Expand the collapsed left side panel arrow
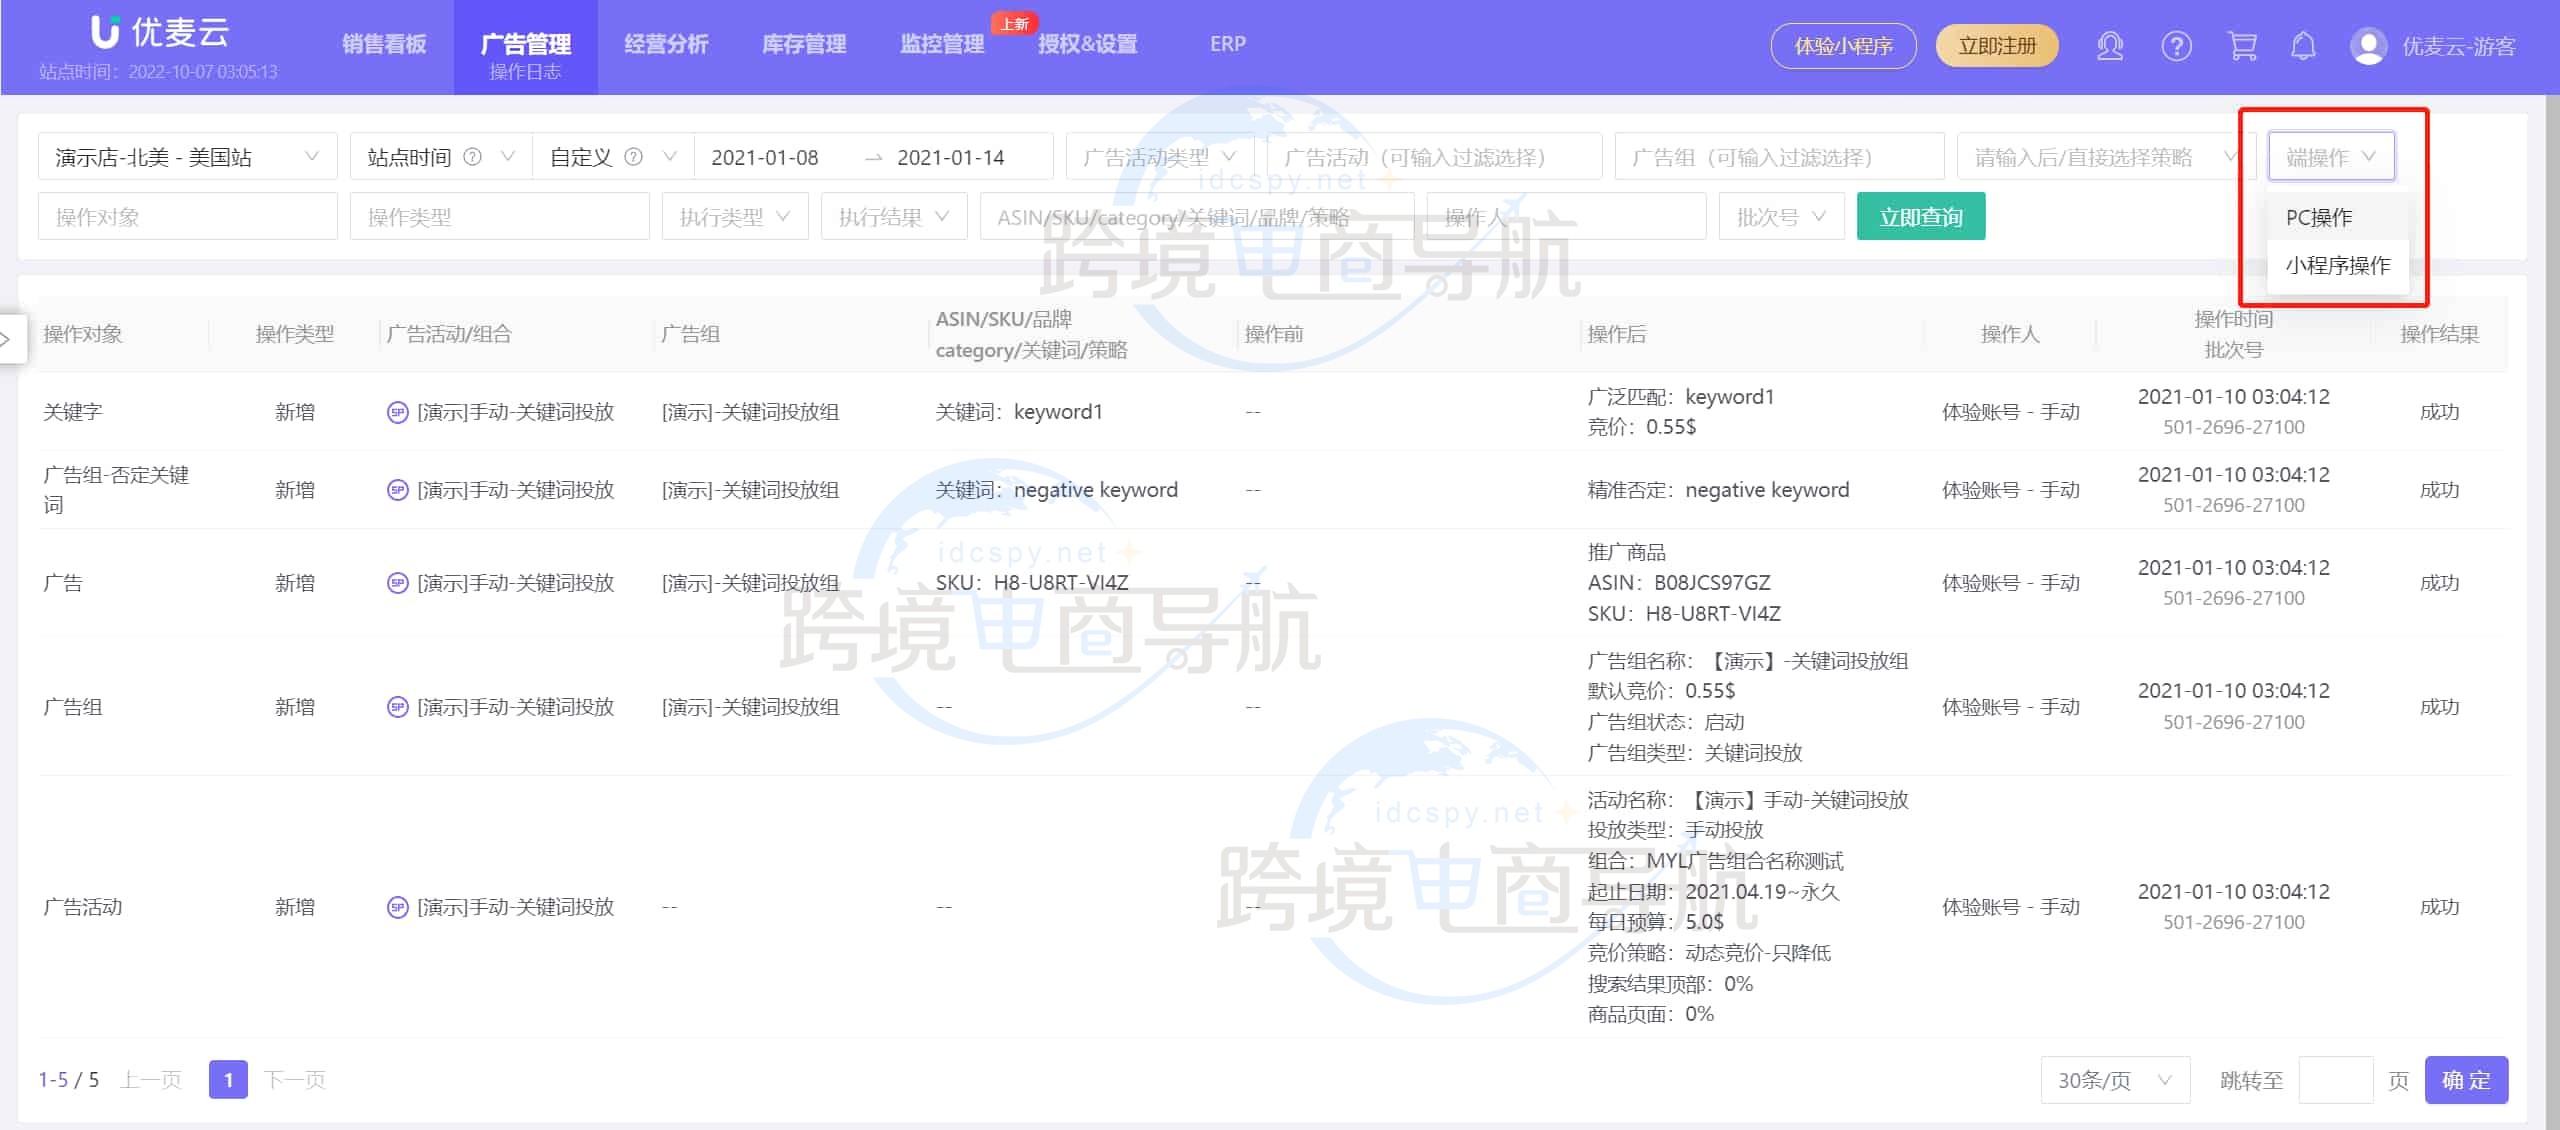2560x1130 pixels. (10, 339)
